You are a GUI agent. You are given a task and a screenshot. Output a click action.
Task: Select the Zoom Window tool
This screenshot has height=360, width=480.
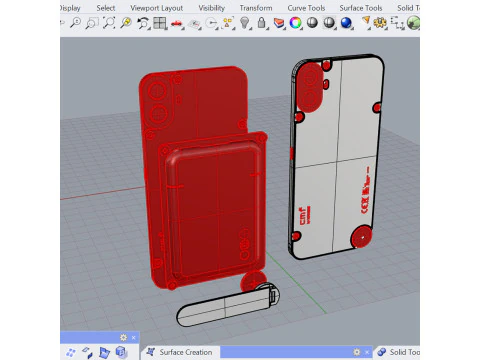pos(92,23)
